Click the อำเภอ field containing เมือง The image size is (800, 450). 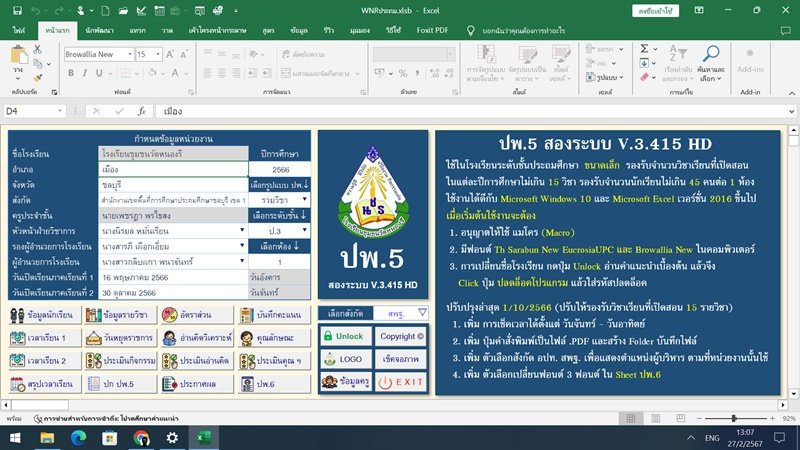(174, 170)
